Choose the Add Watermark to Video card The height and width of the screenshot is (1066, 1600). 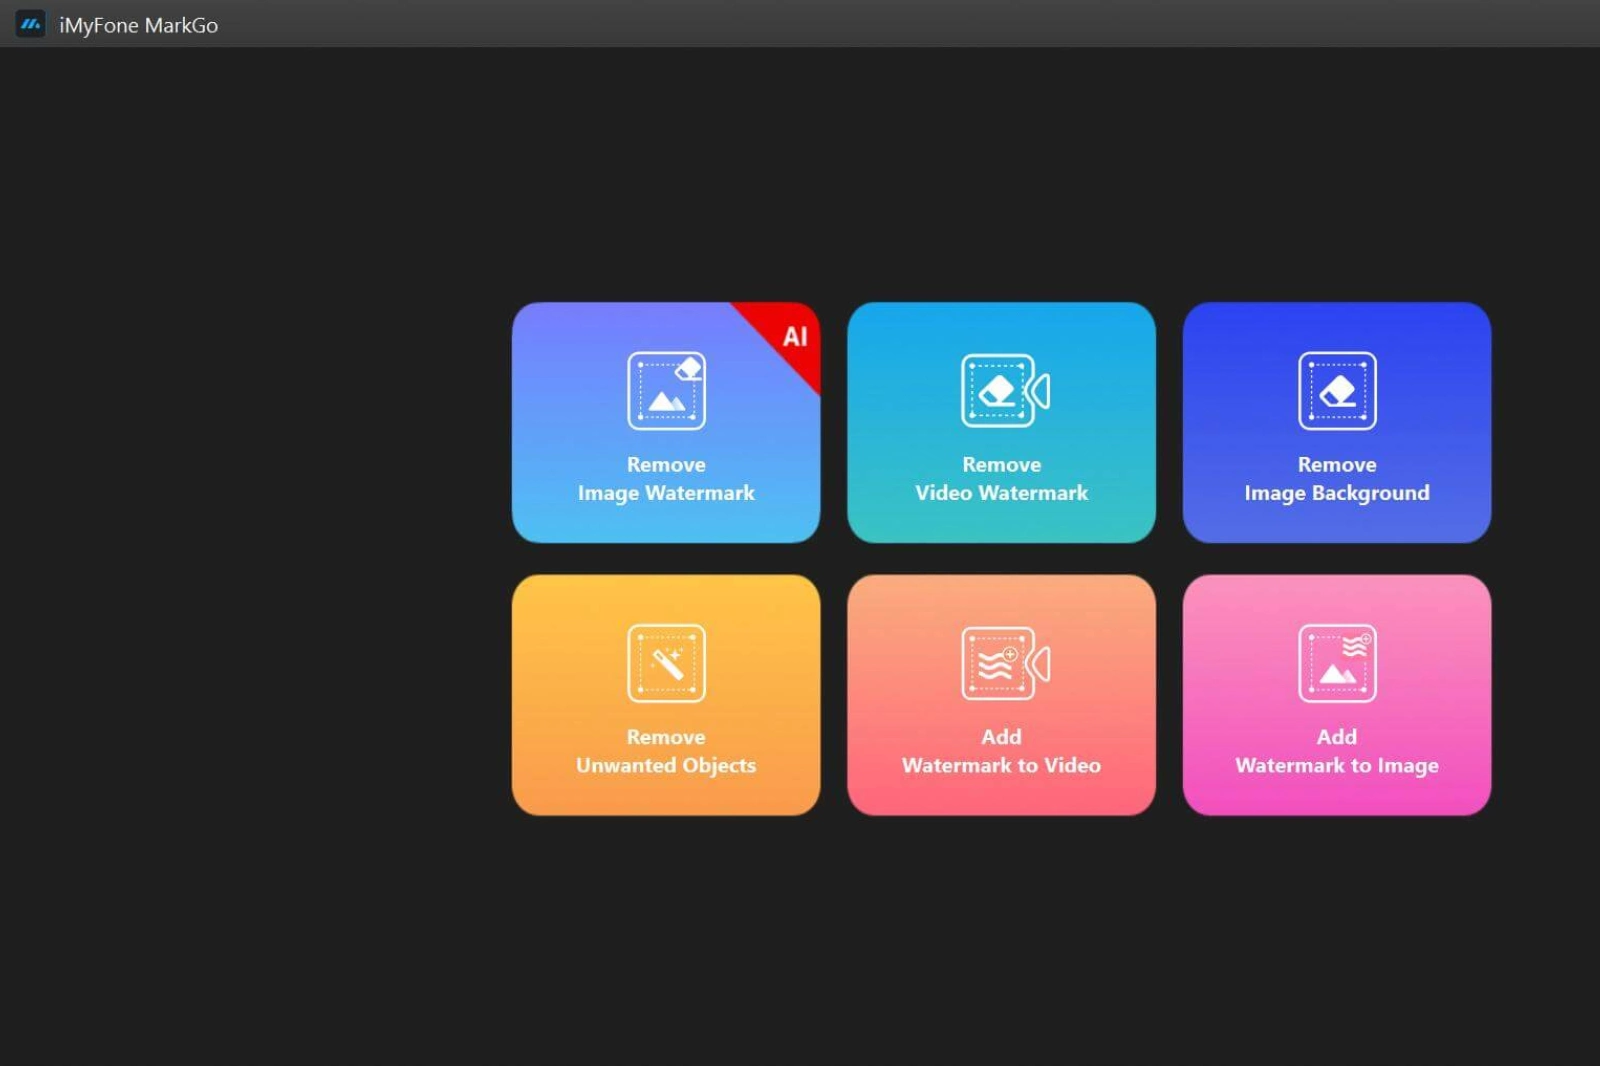(x=1001, y=695)
